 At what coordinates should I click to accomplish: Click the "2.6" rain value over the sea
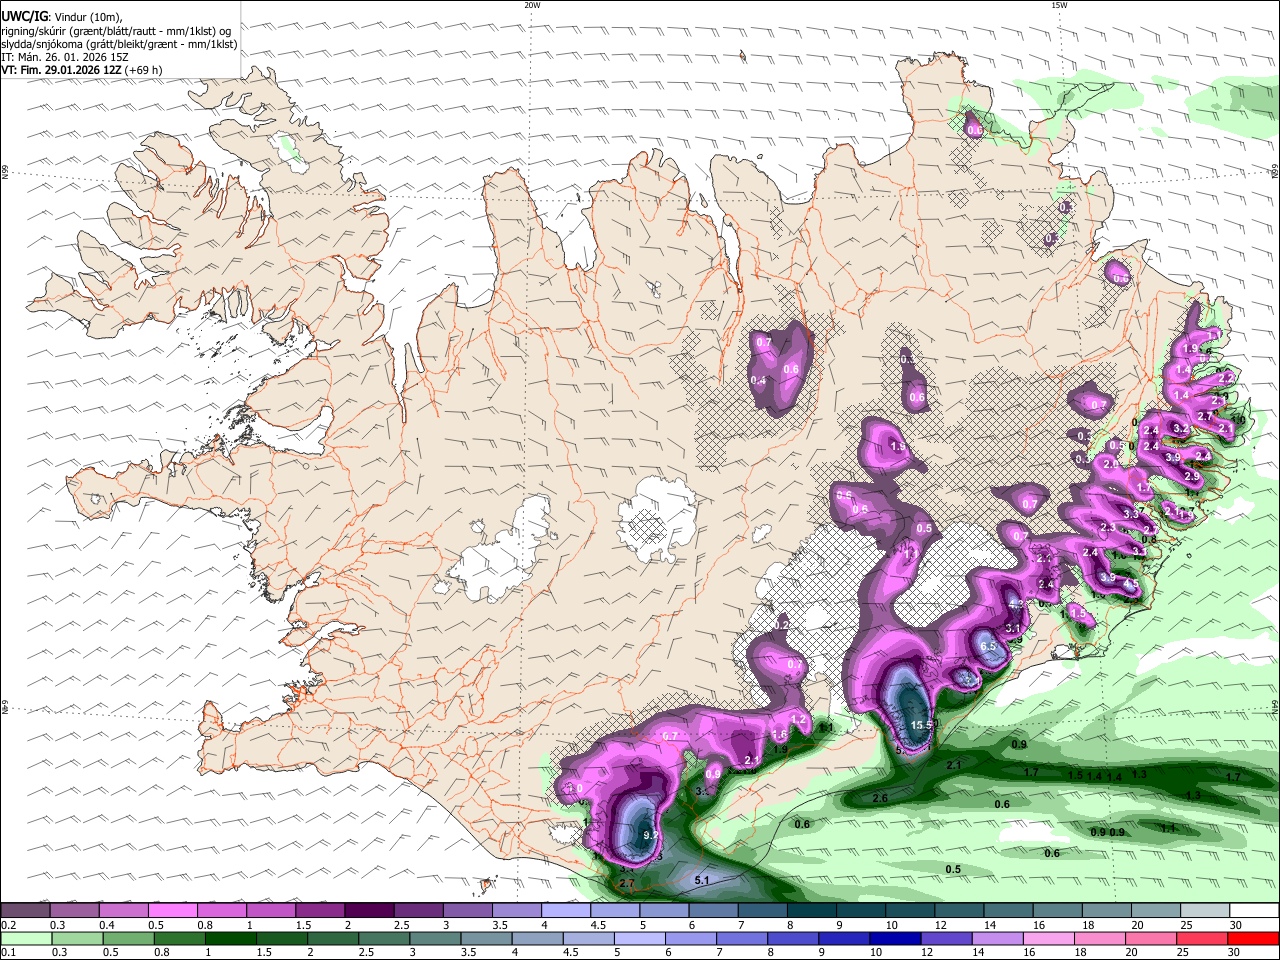[880, 798]
